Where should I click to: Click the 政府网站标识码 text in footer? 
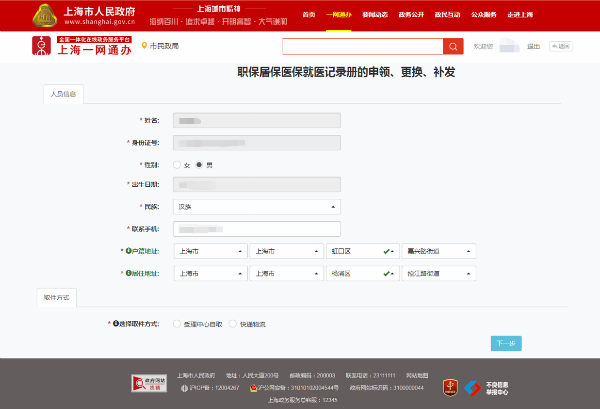[x=386, y=388]
